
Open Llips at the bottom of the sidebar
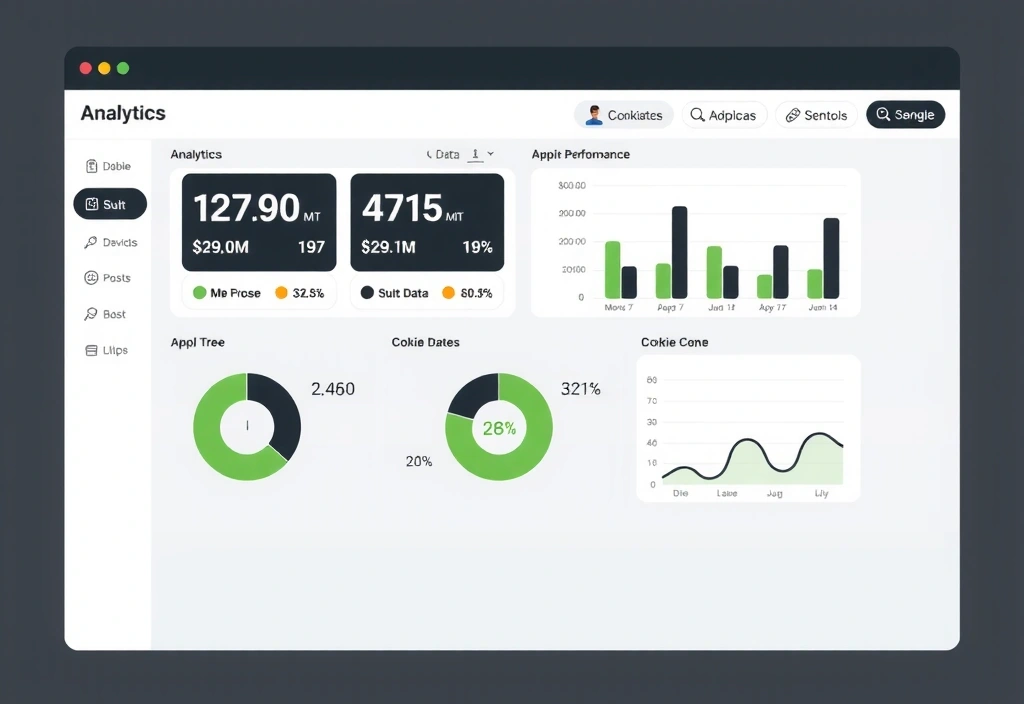pyautogui.click(x=106, y=350)
